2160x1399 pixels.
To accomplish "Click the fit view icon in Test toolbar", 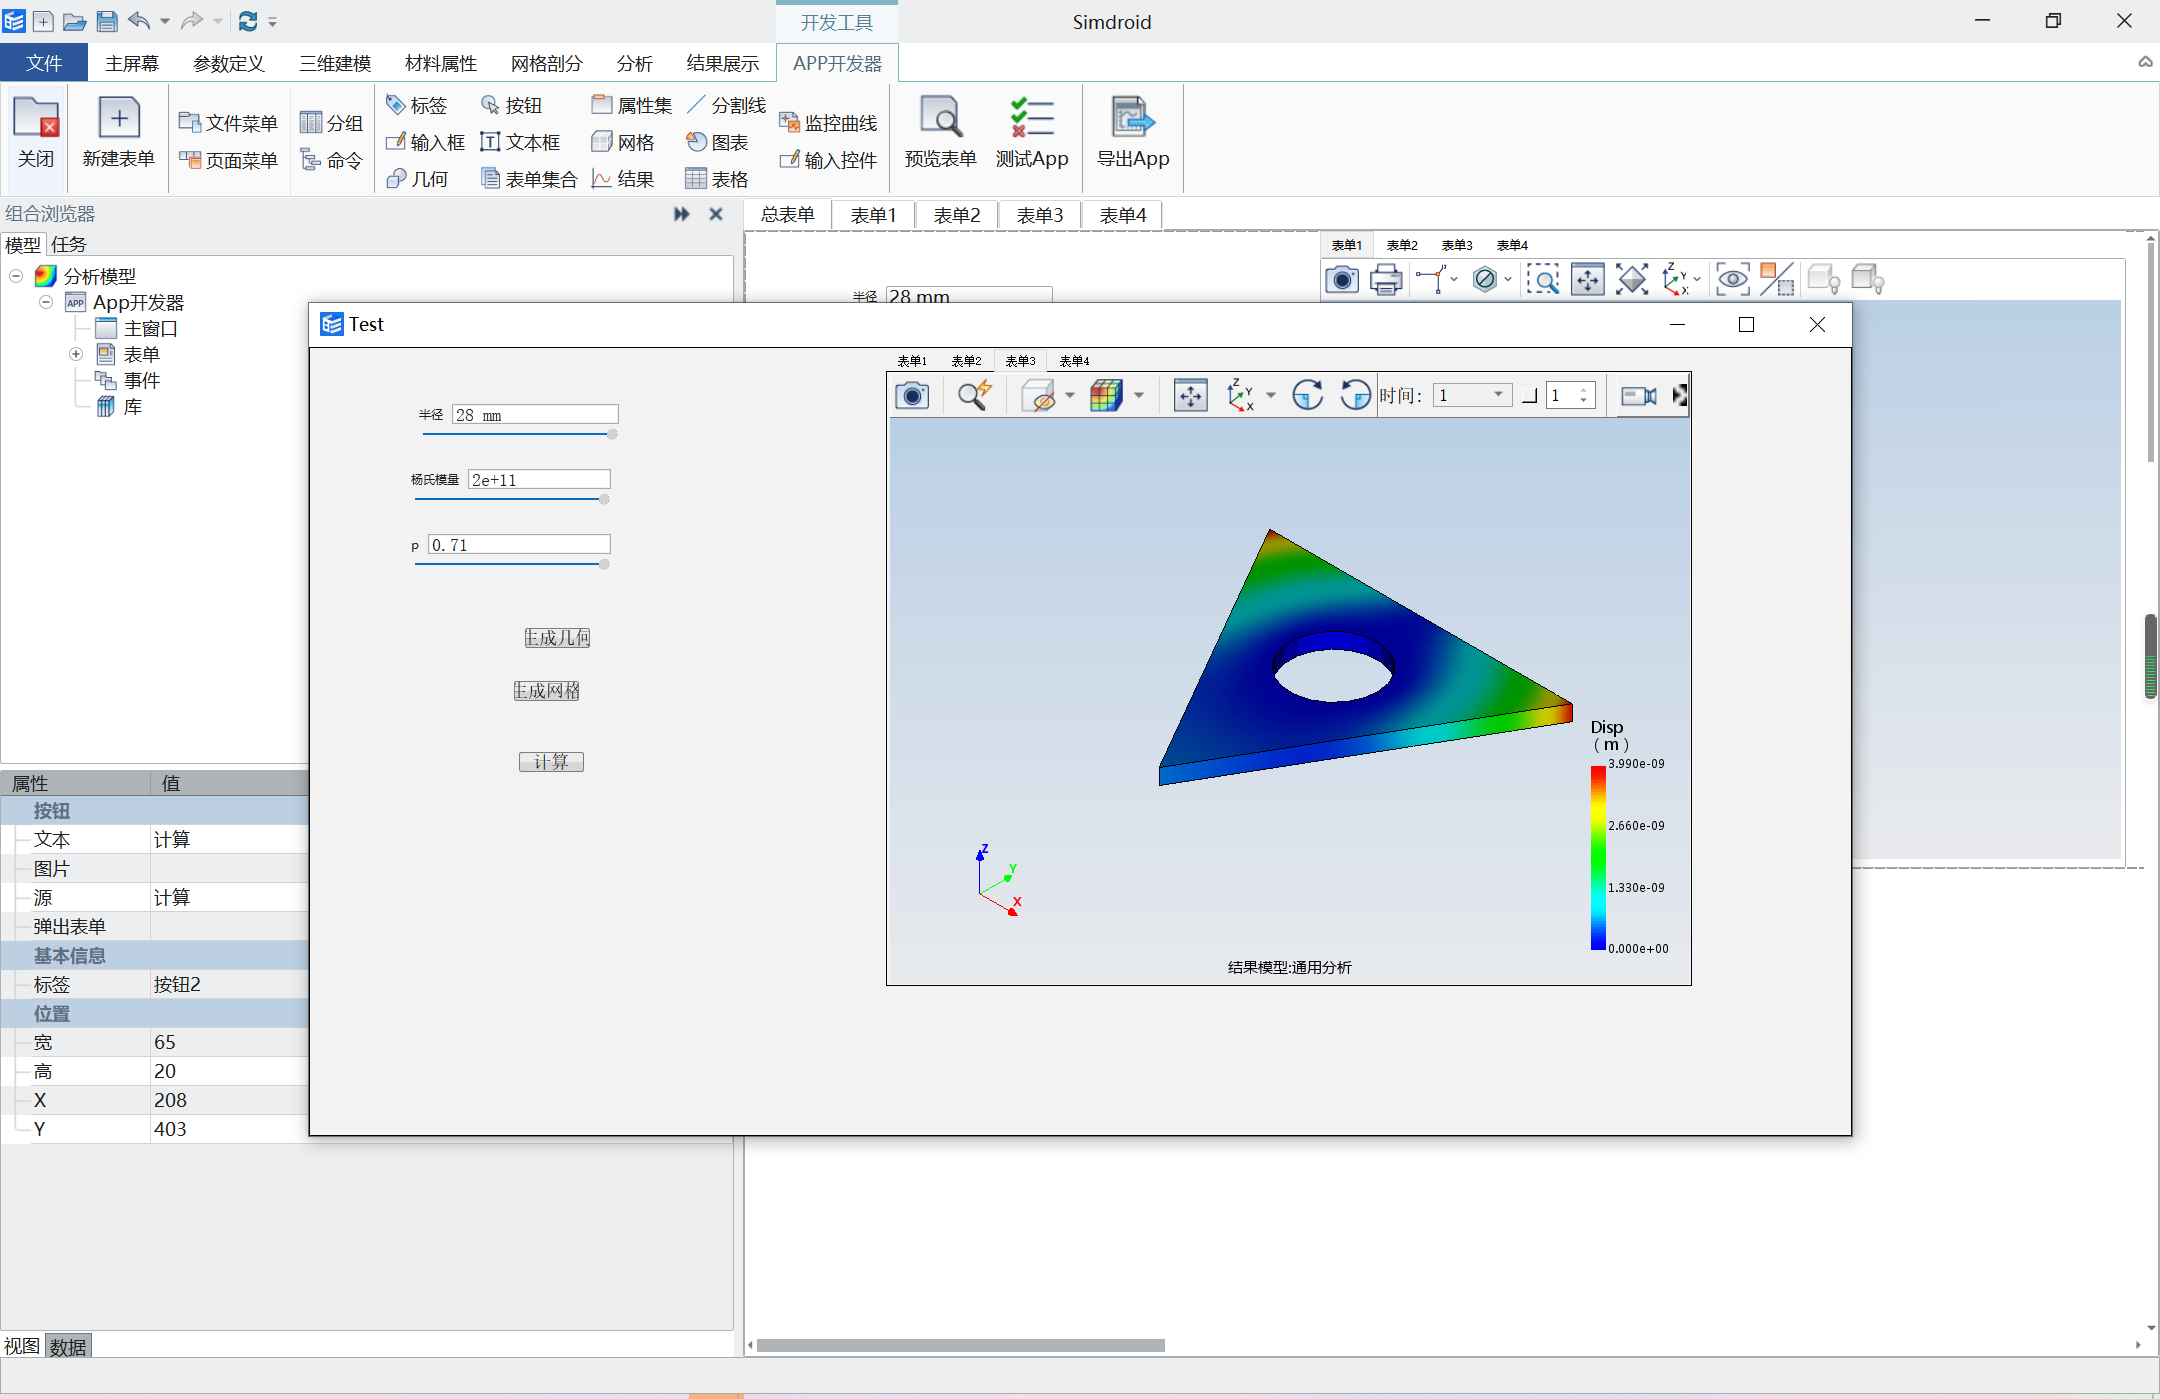I will [x=1190, y=396].
